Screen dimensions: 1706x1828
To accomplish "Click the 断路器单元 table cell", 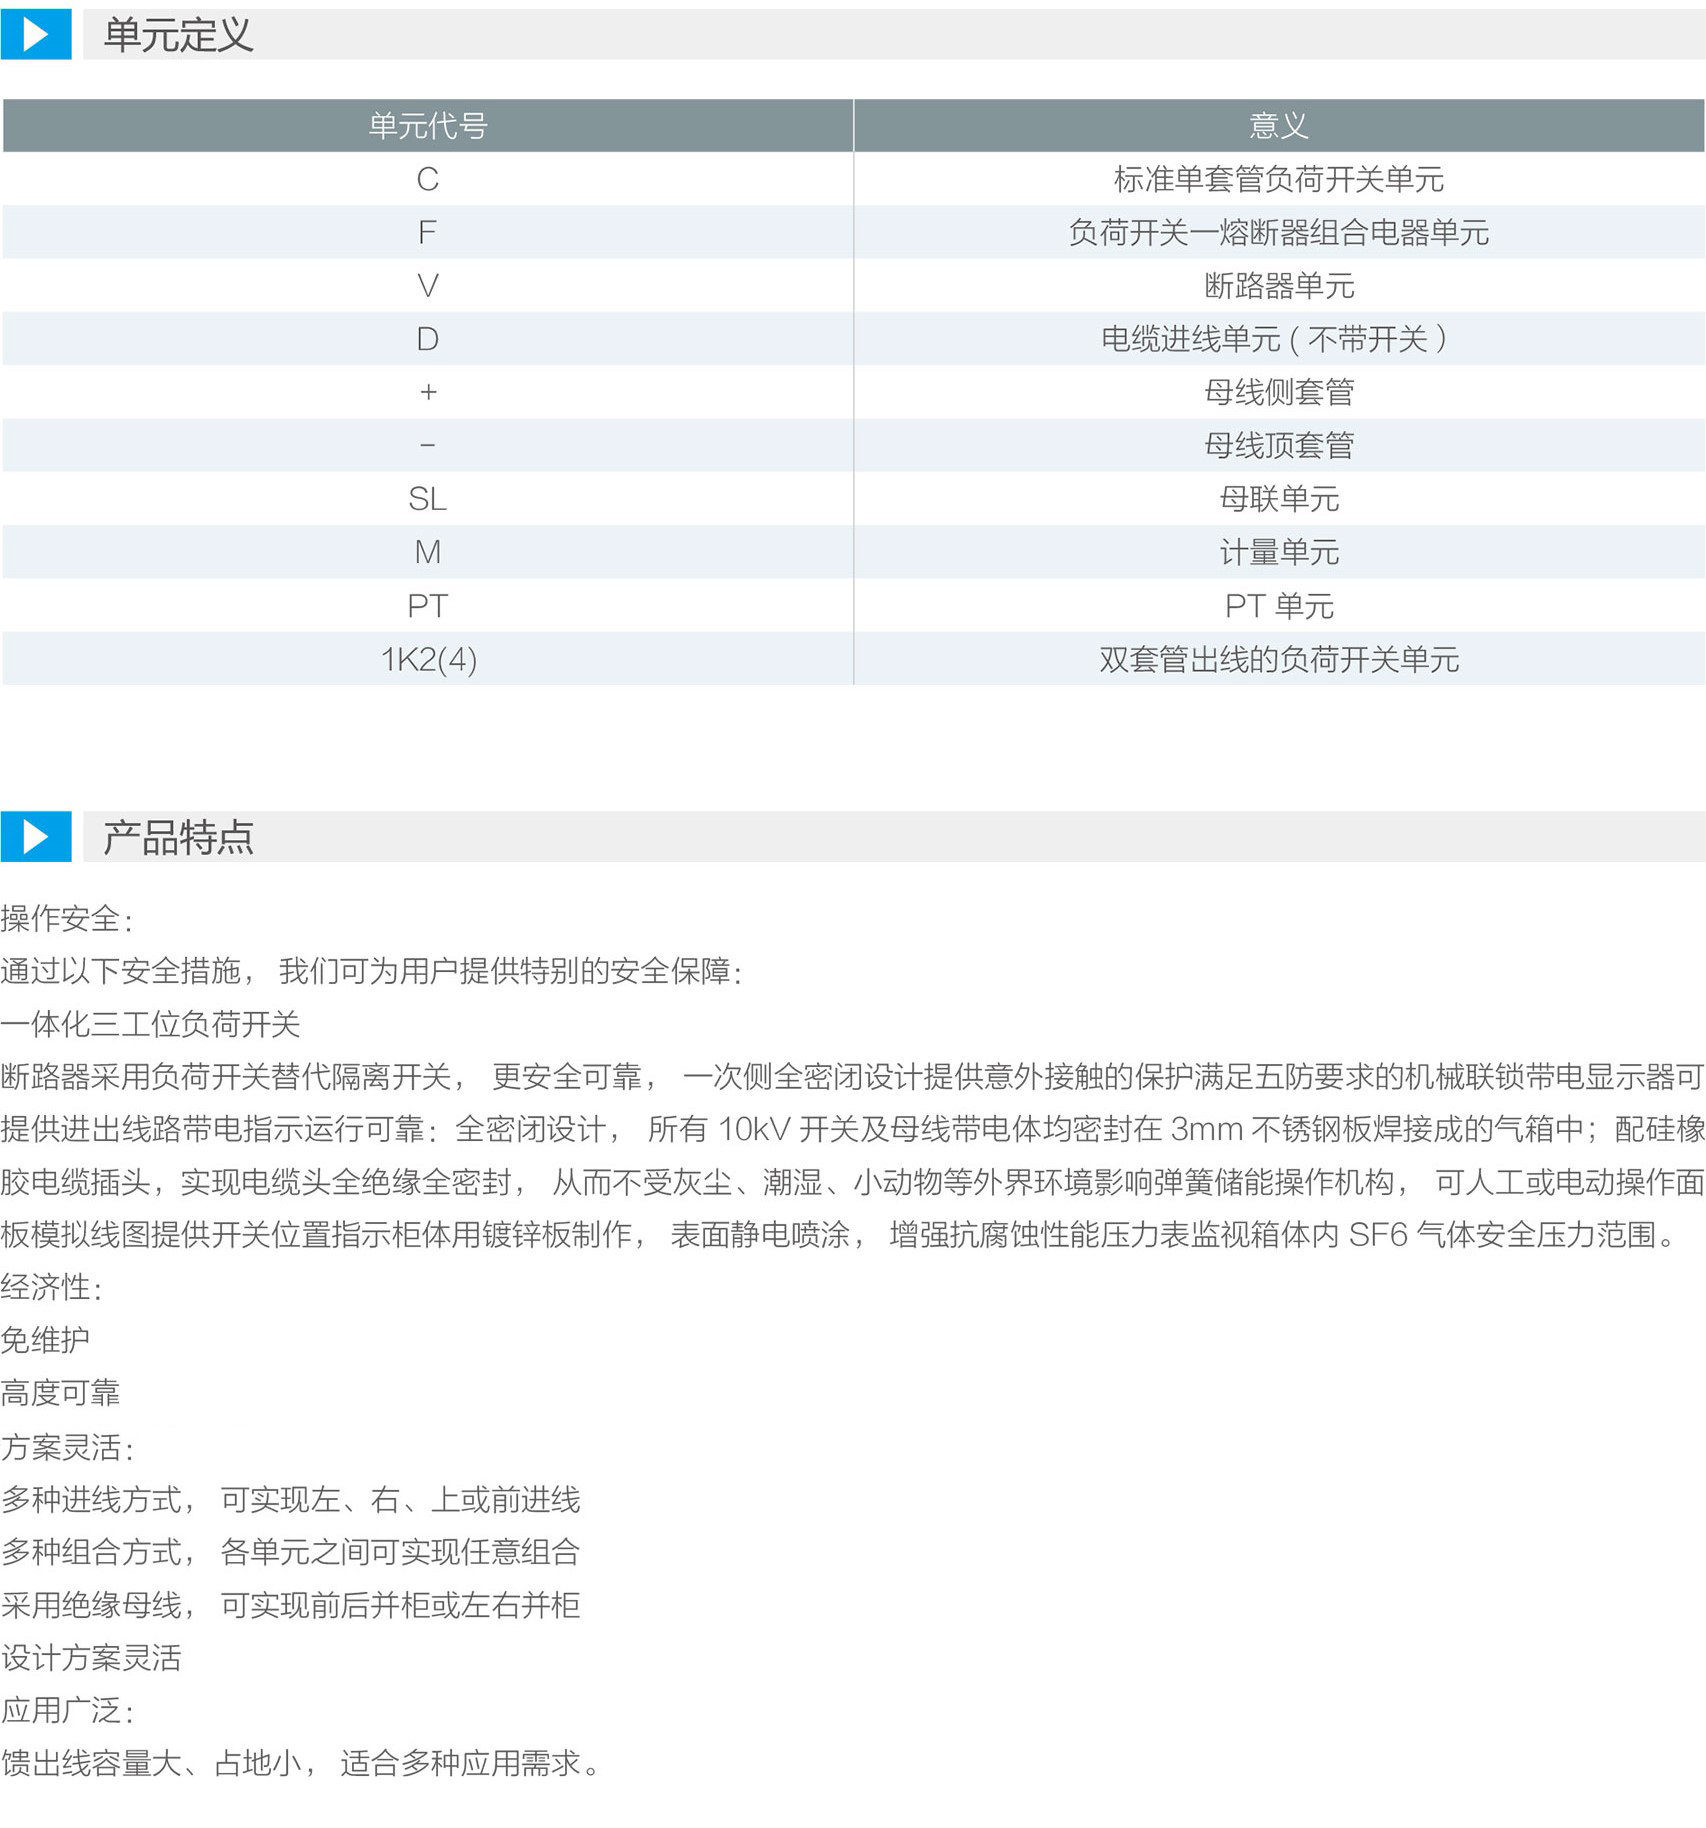I will 1278,286.
